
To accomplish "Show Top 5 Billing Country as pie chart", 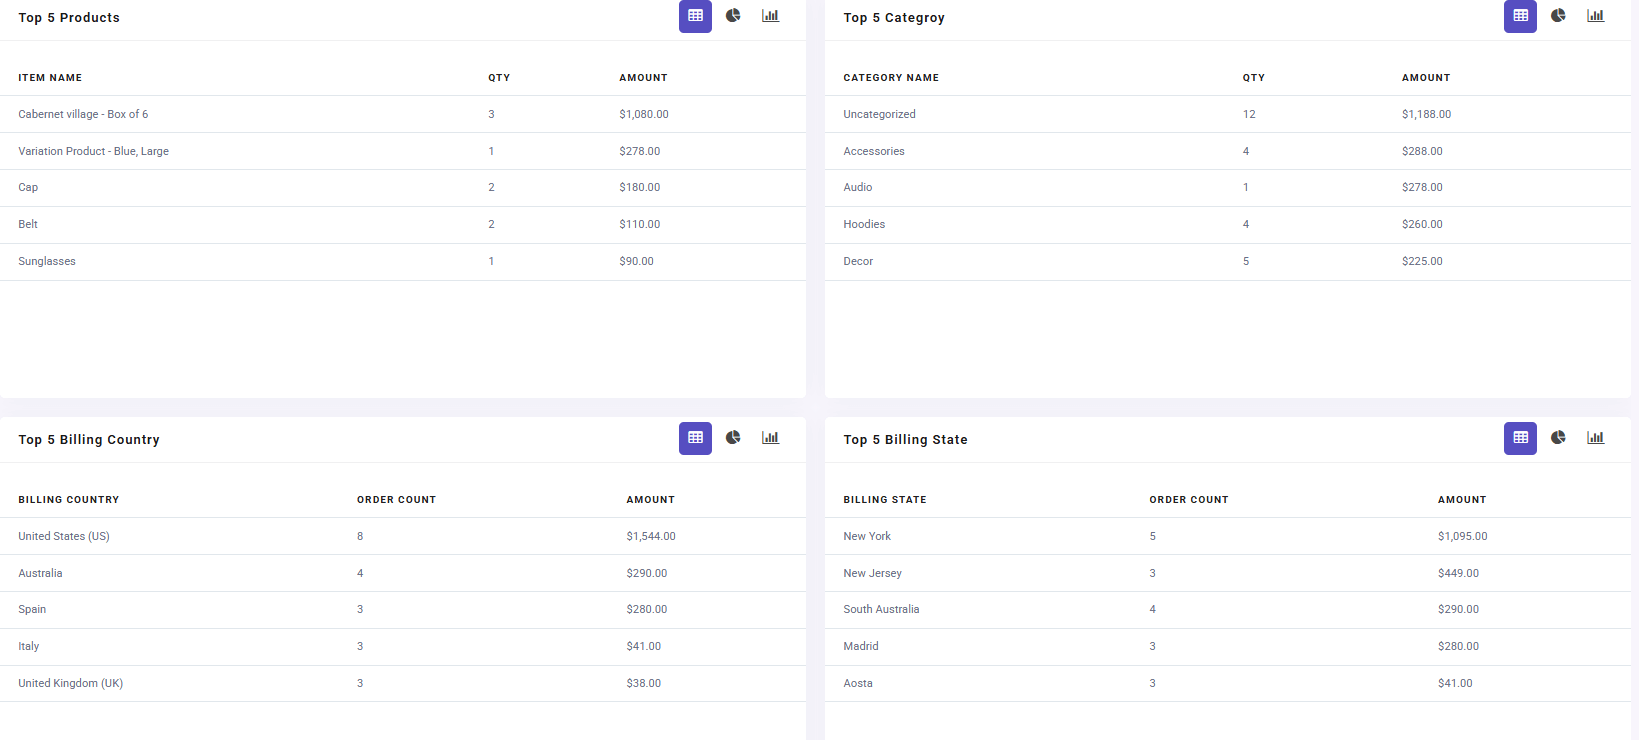I will coord(733,438).
